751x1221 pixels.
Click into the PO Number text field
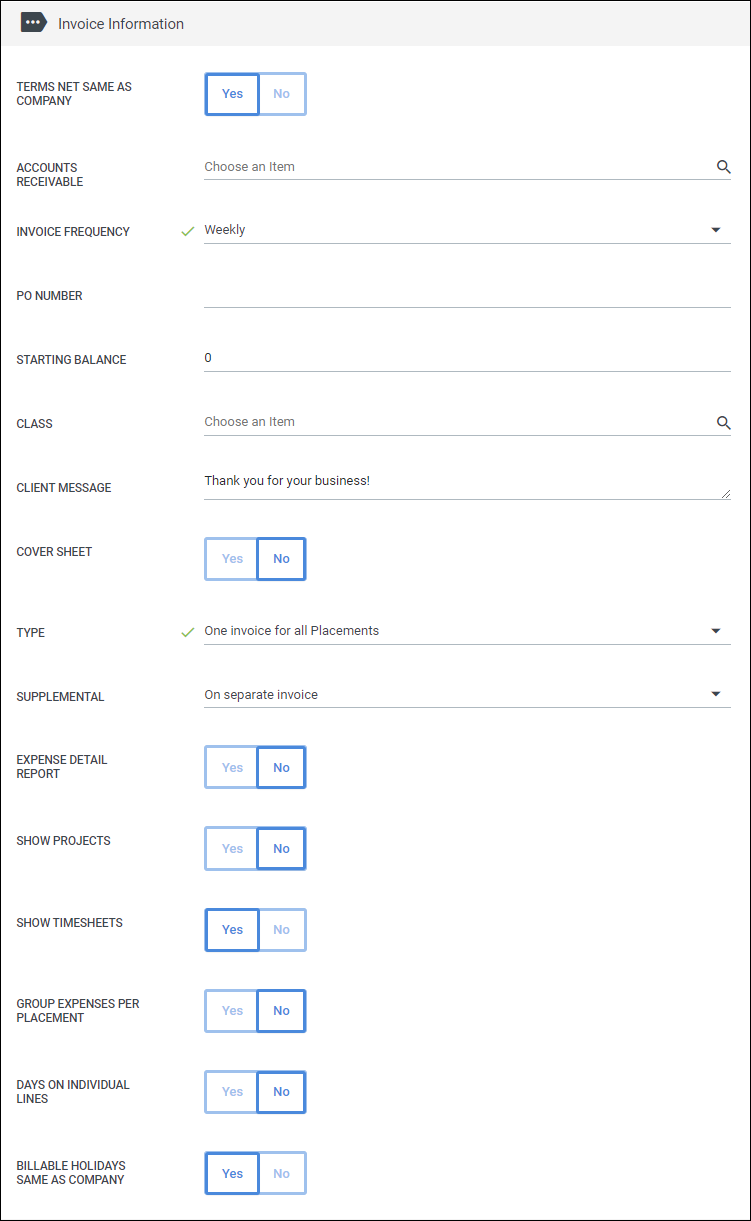click(466, 295)
